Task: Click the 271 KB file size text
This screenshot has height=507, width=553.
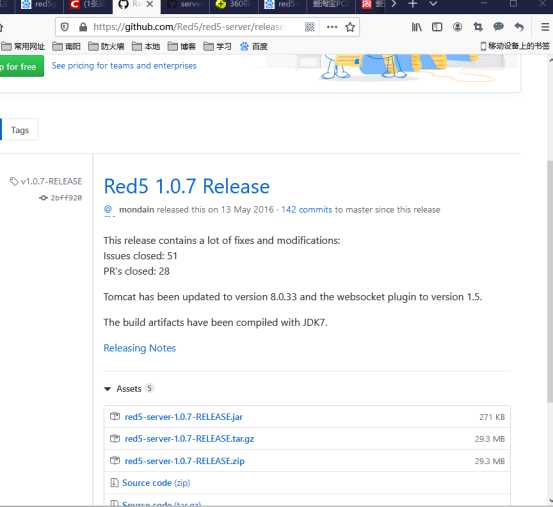Action: [492, 417]
